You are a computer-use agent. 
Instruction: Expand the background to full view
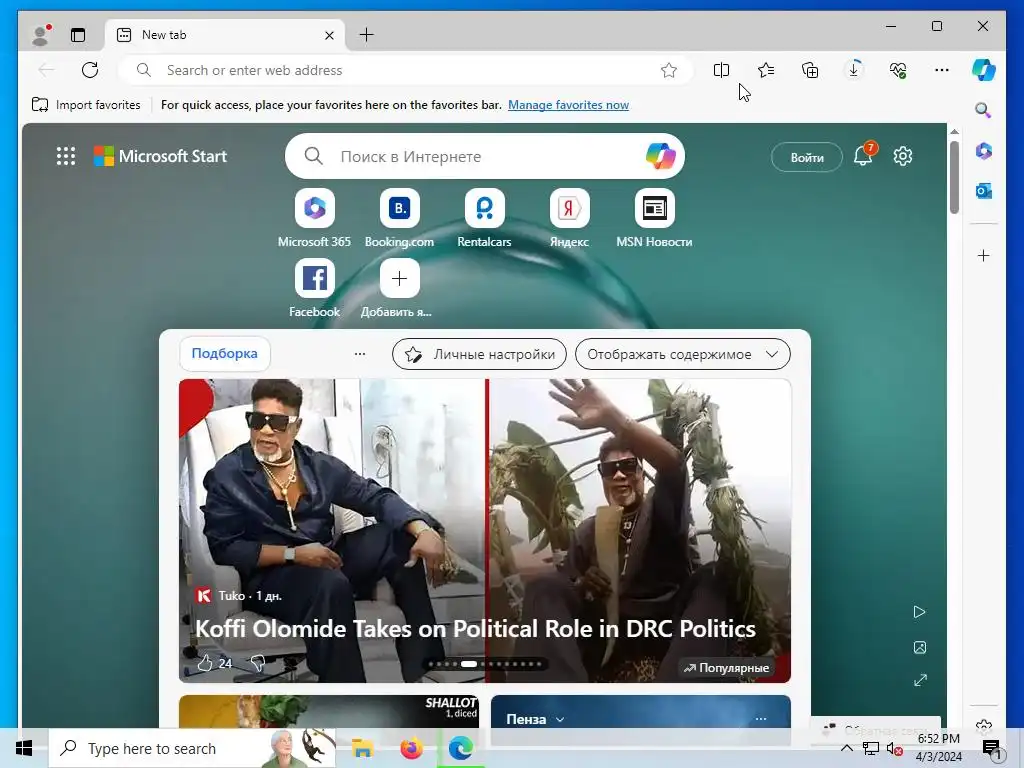pos(920,680)
